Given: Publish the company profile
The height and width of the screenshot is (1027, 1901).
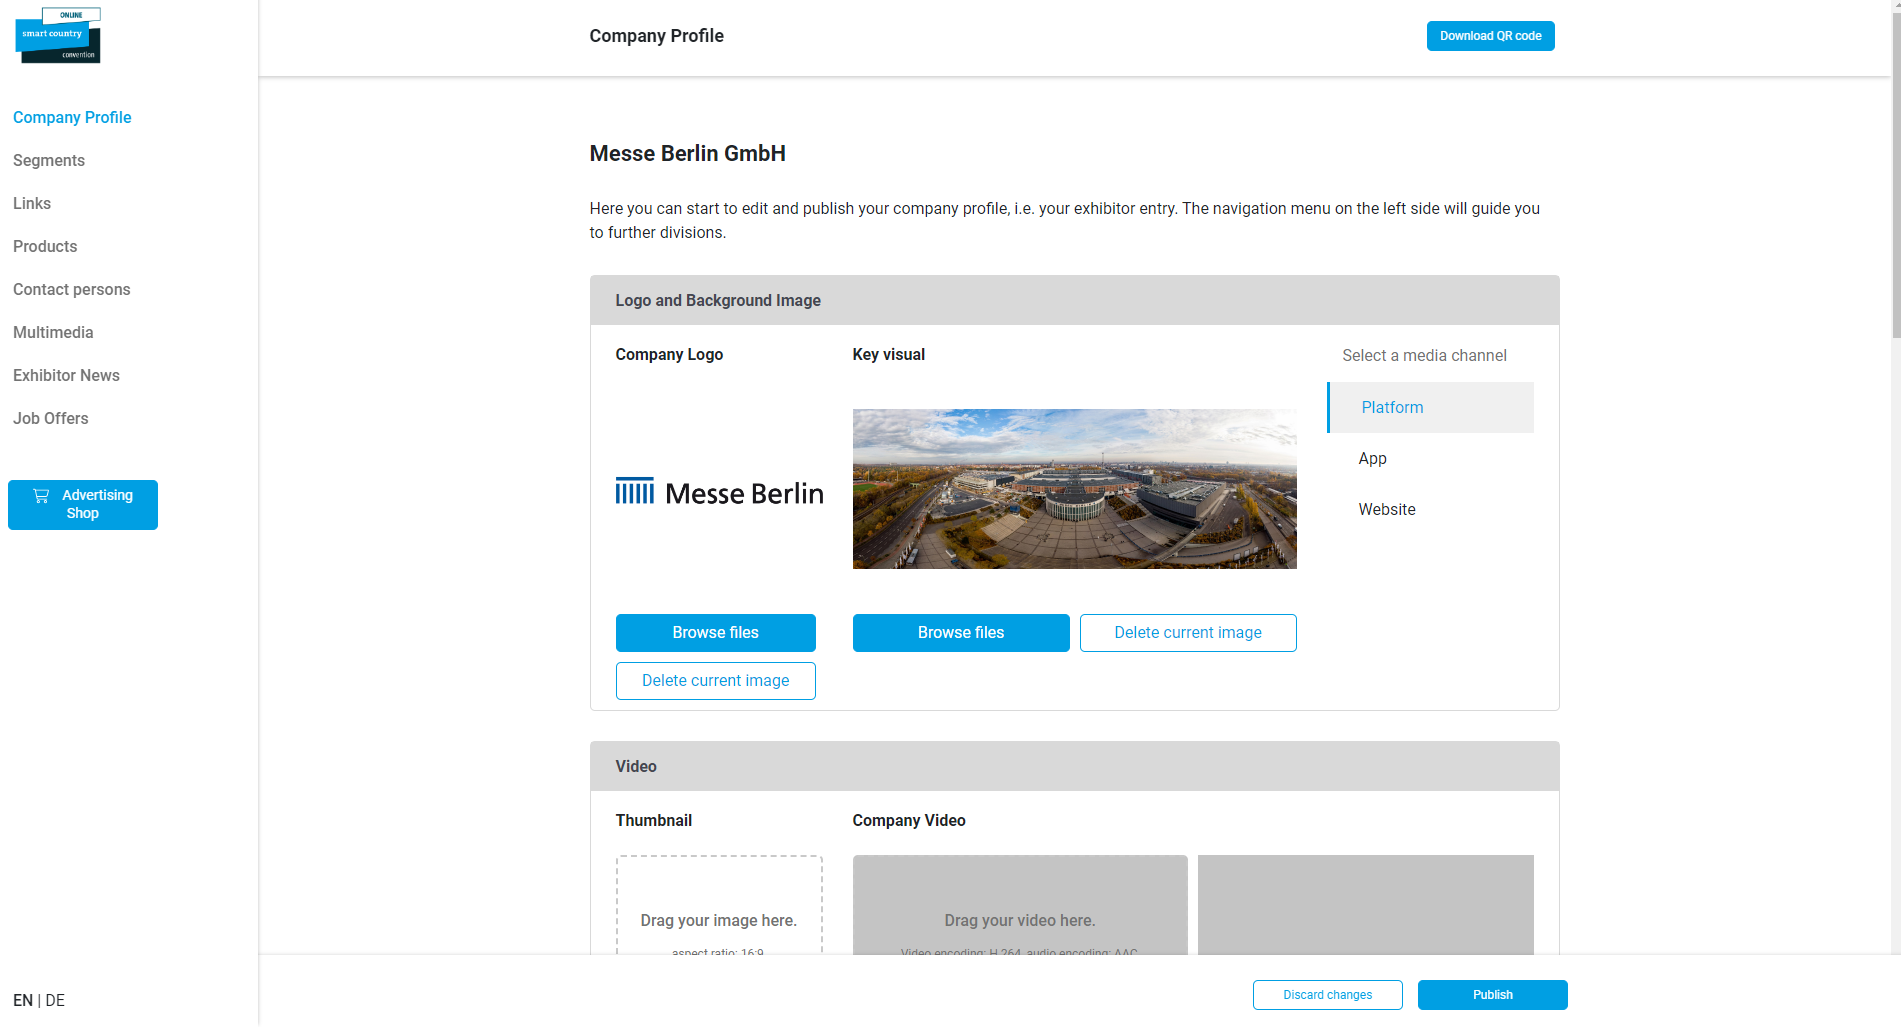Looking at the screenshot, I should 1493,995.
